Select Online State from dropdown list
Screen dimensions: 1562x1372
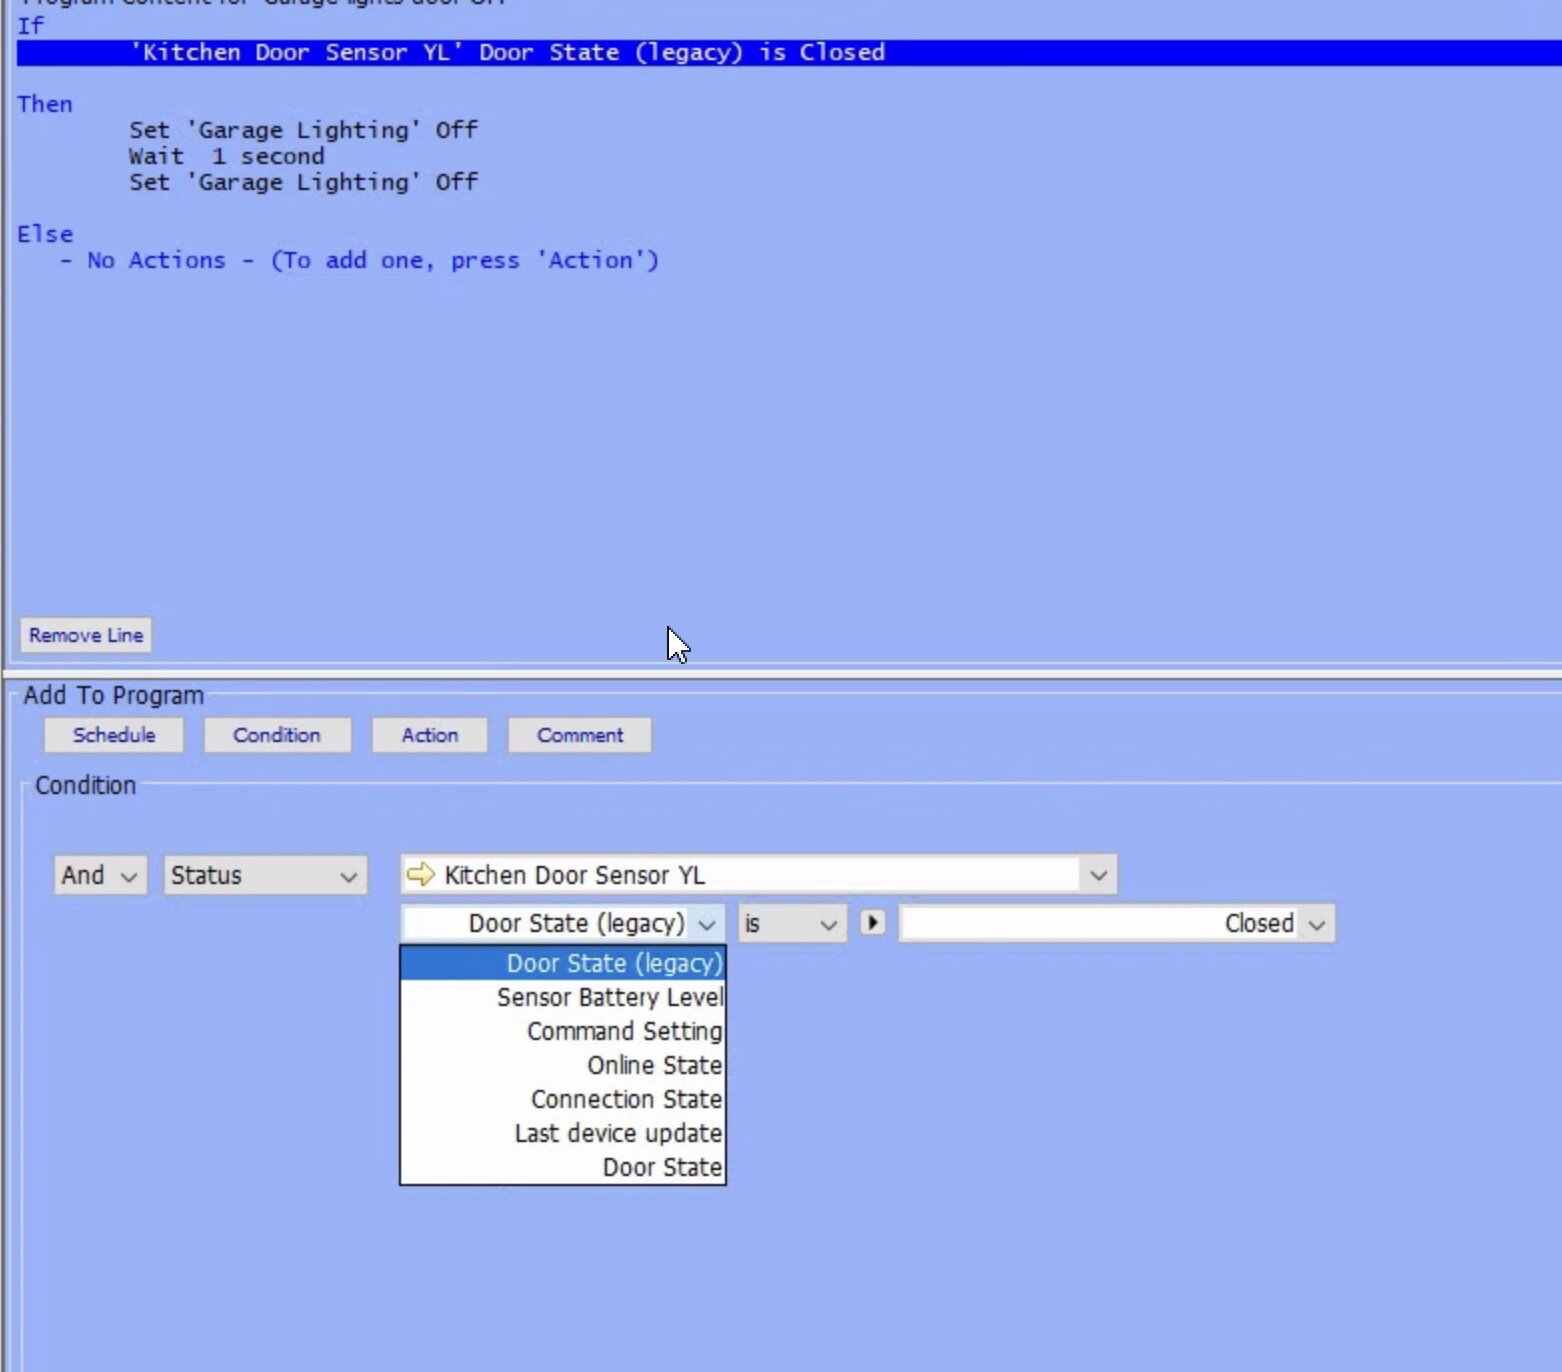(653, 1065)
